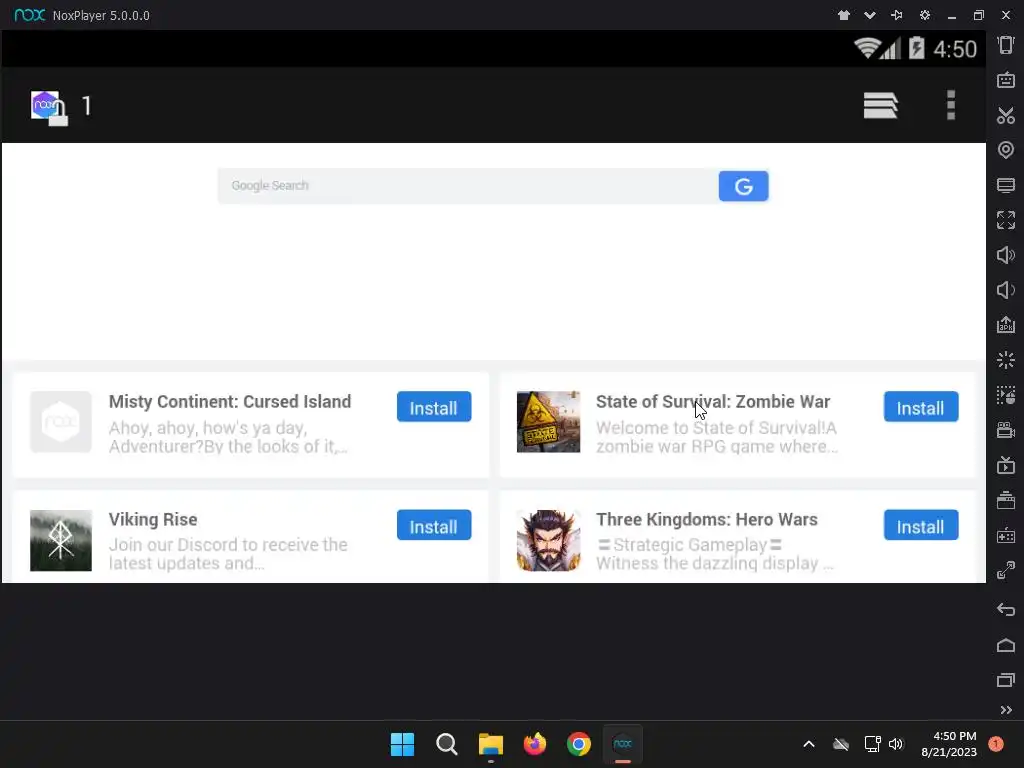Click the volume down speaker icon

(1006, 290)
